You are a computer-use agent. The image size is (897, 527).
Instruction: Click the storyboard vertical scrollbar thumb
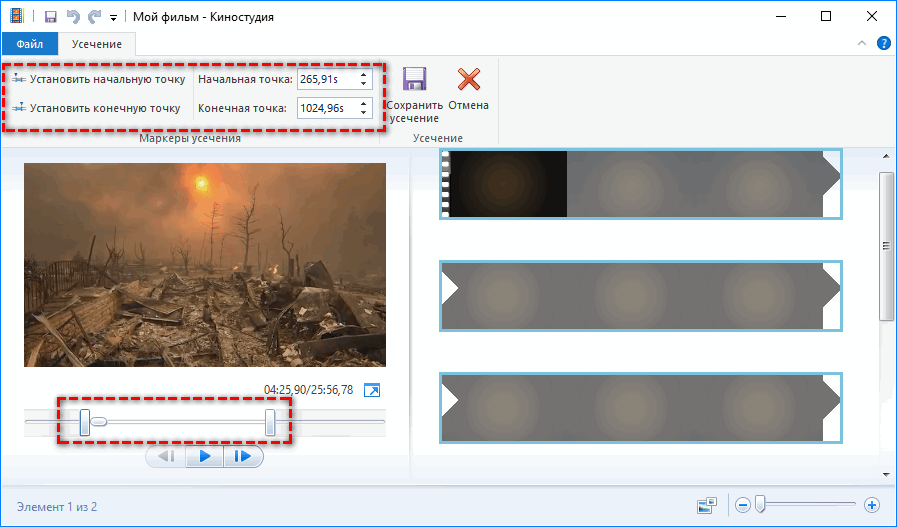(886, 246)
